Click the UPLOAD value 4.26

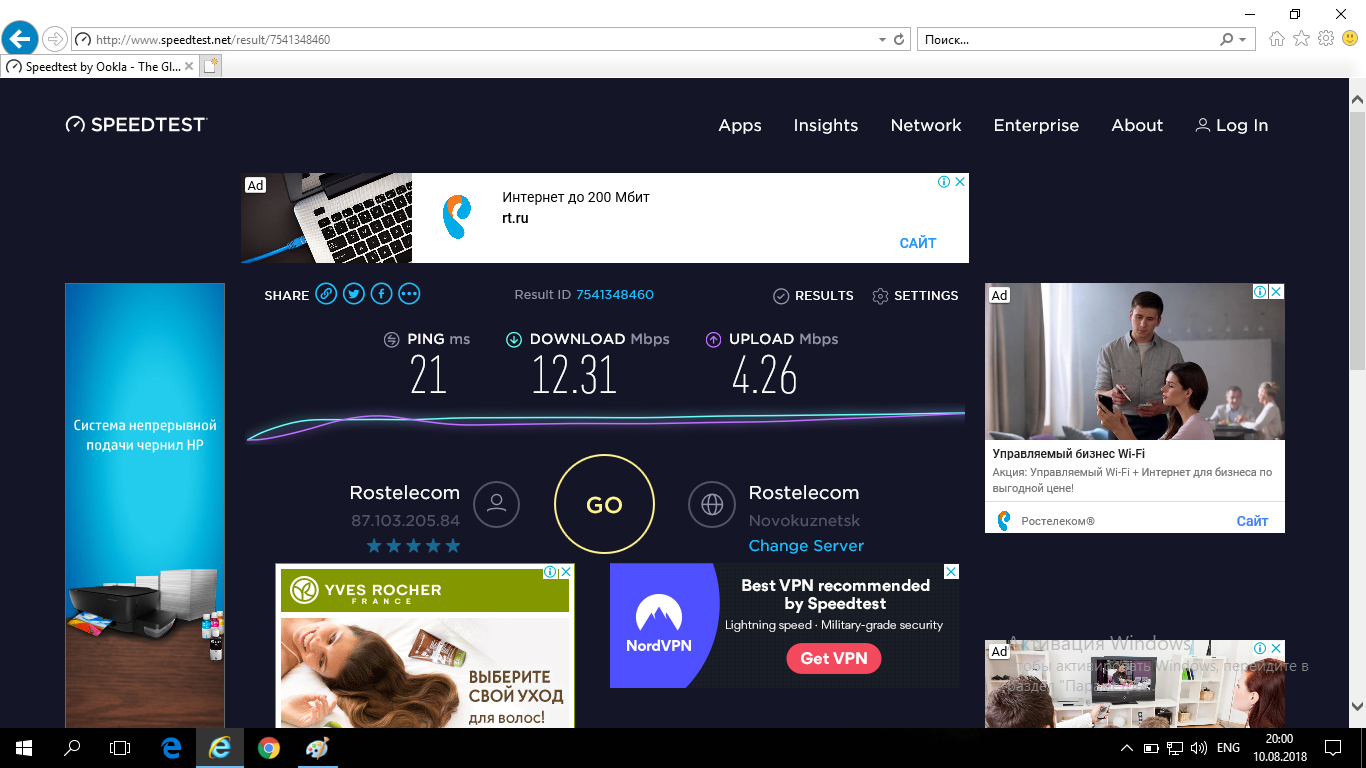764,376
